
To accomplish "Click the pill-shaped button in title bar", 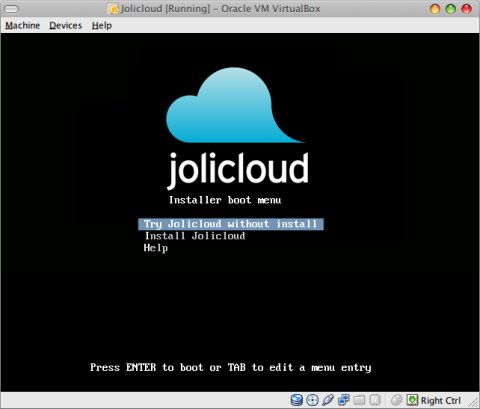I will click(11, 9).
